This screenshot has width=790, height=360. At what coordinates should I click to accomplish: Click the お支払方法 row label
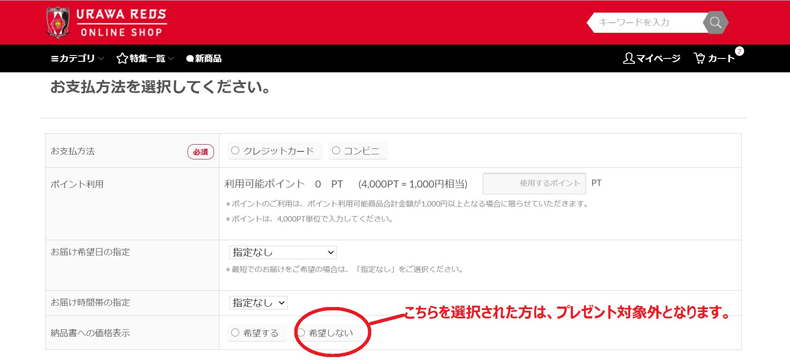pyautogui.click(x=73, y=151)
